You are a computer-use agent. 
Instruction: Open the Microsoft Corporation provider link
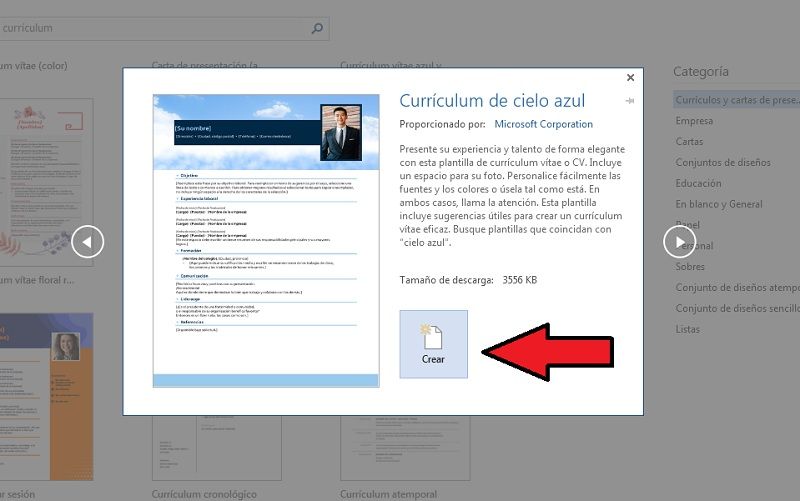click(543, 124)
